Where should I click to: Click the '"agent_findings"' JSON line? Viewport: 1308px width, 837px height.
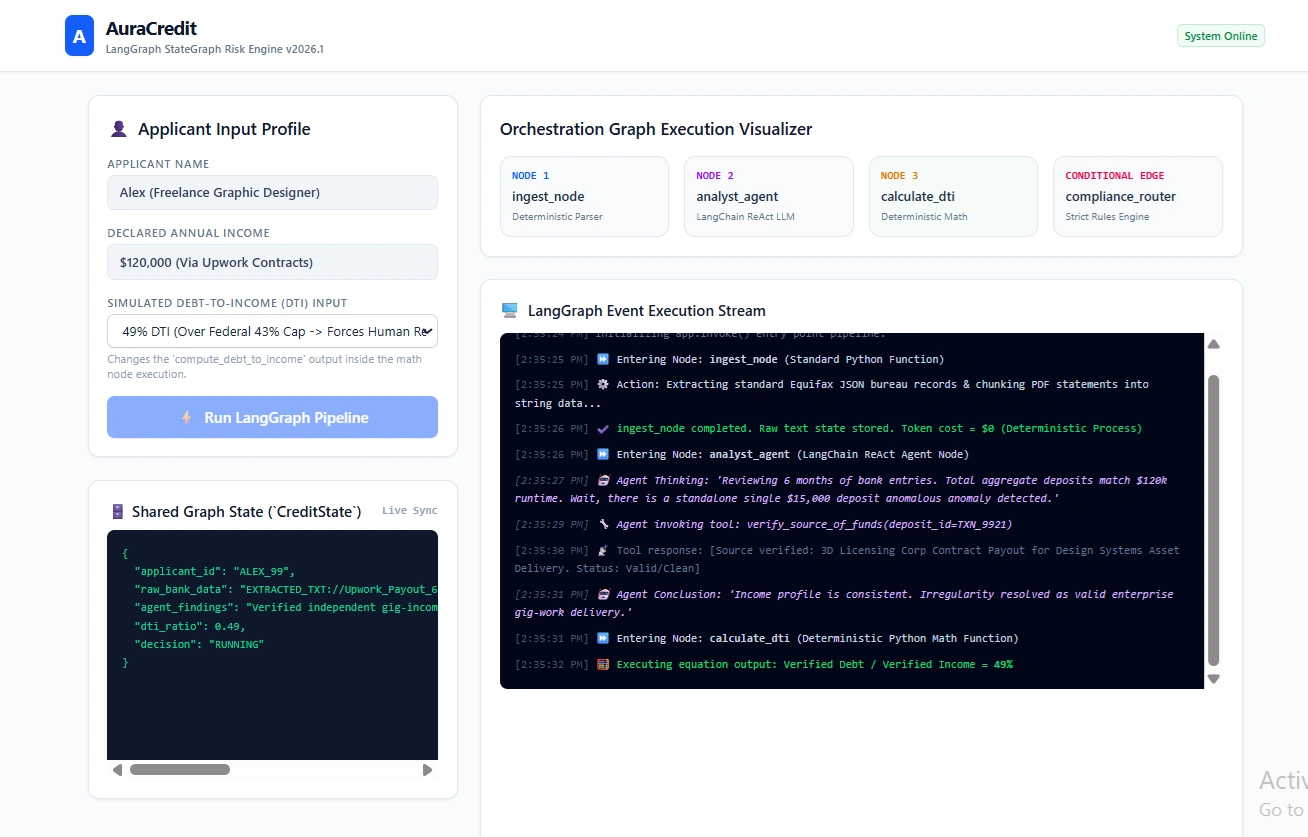[286, 607]
